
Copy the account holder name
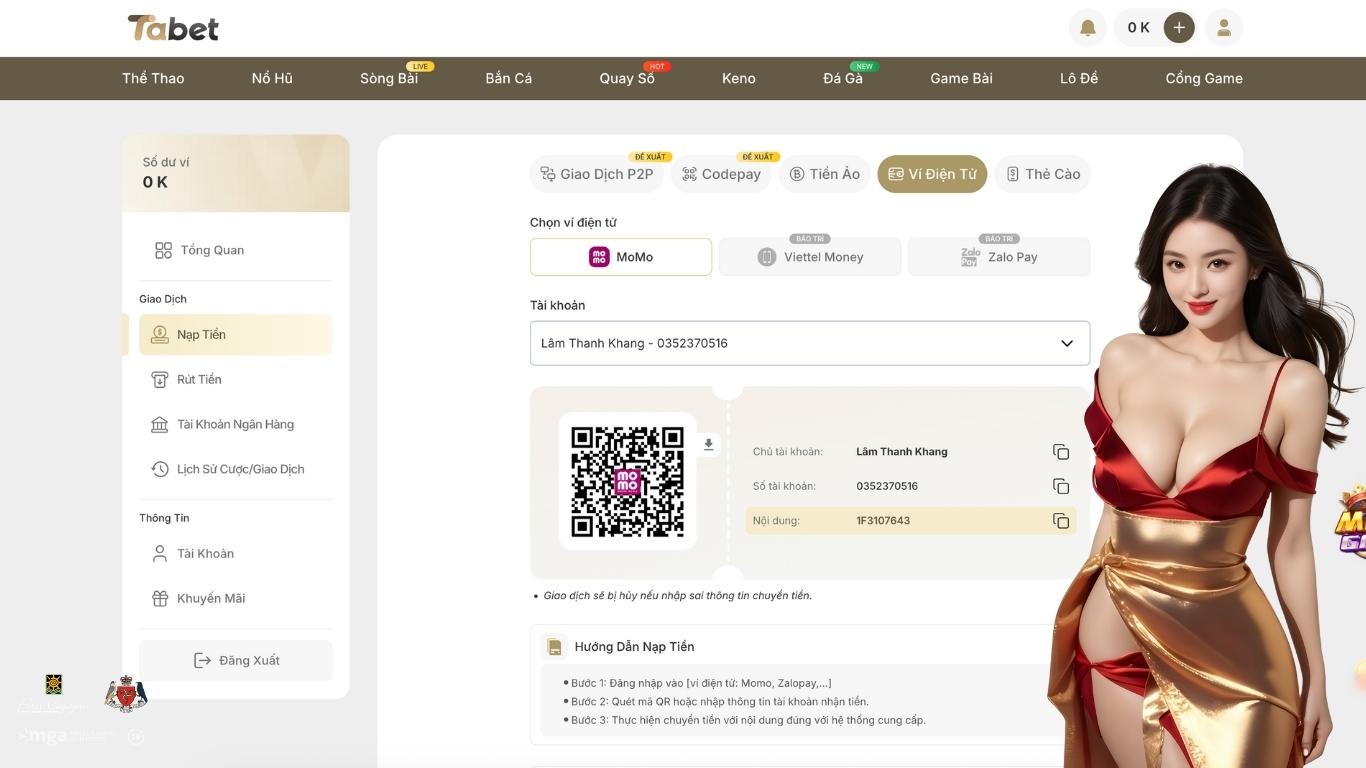[1061, 452]
